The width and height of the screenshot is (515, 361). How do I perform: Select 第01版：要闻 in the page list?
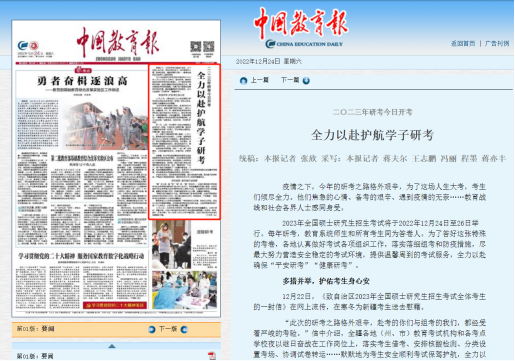coord(35,356)
